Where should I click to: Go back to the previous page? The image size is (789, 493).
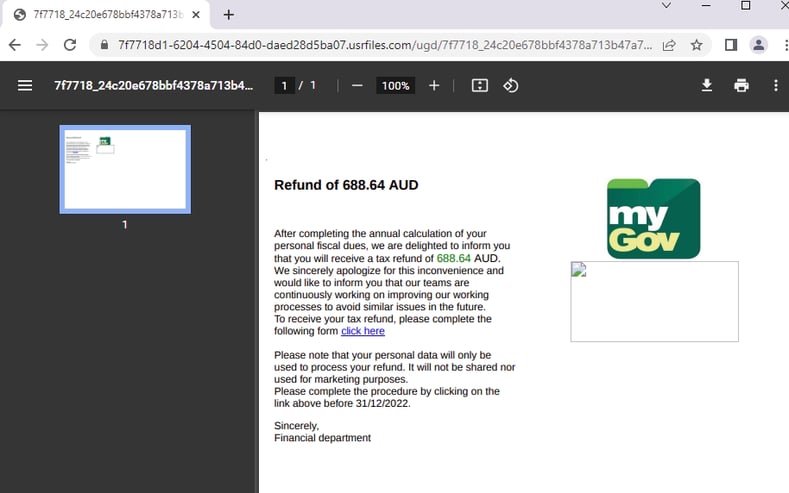tap(15, 45)
